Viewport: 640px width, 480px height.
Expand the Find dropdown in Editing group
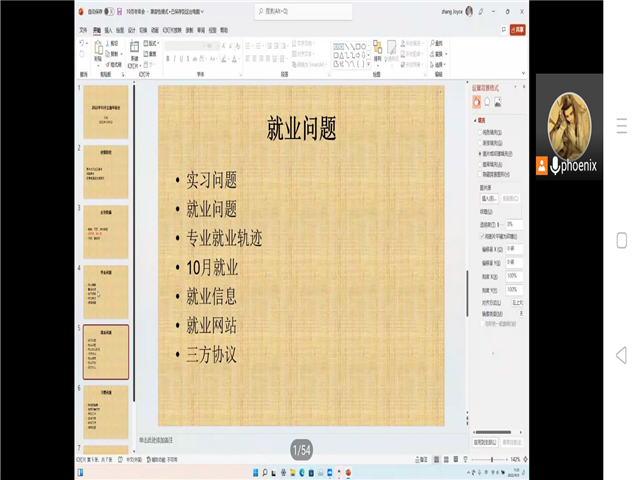(x=438, y=43)
